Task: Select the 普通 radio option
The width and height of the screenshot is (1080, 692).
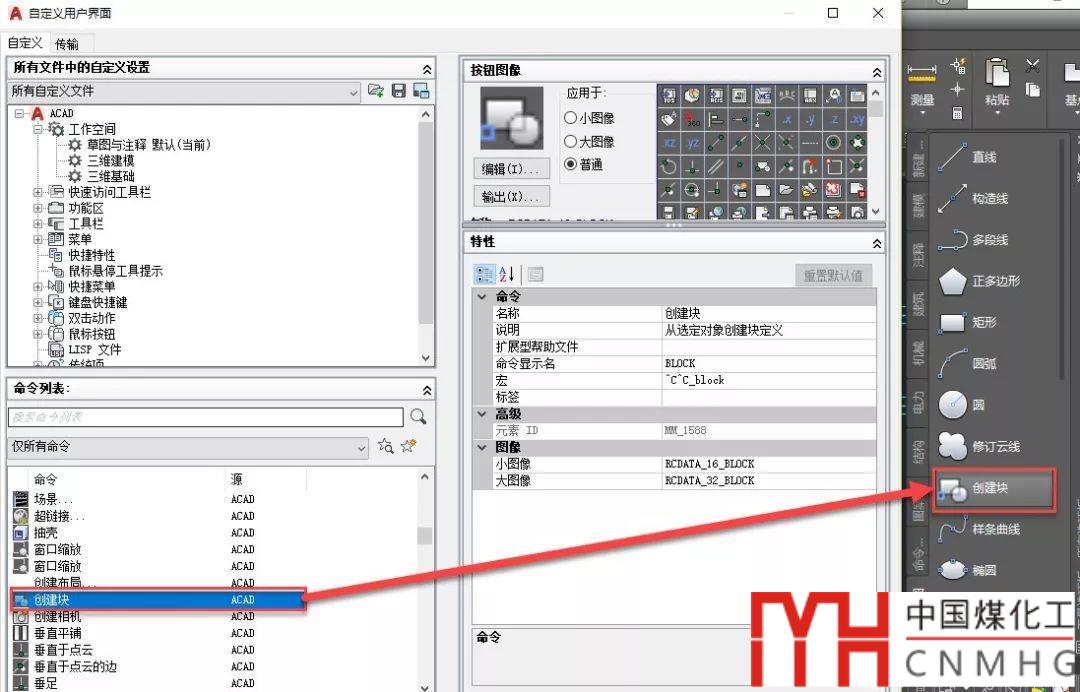Action: coord(570,165)
